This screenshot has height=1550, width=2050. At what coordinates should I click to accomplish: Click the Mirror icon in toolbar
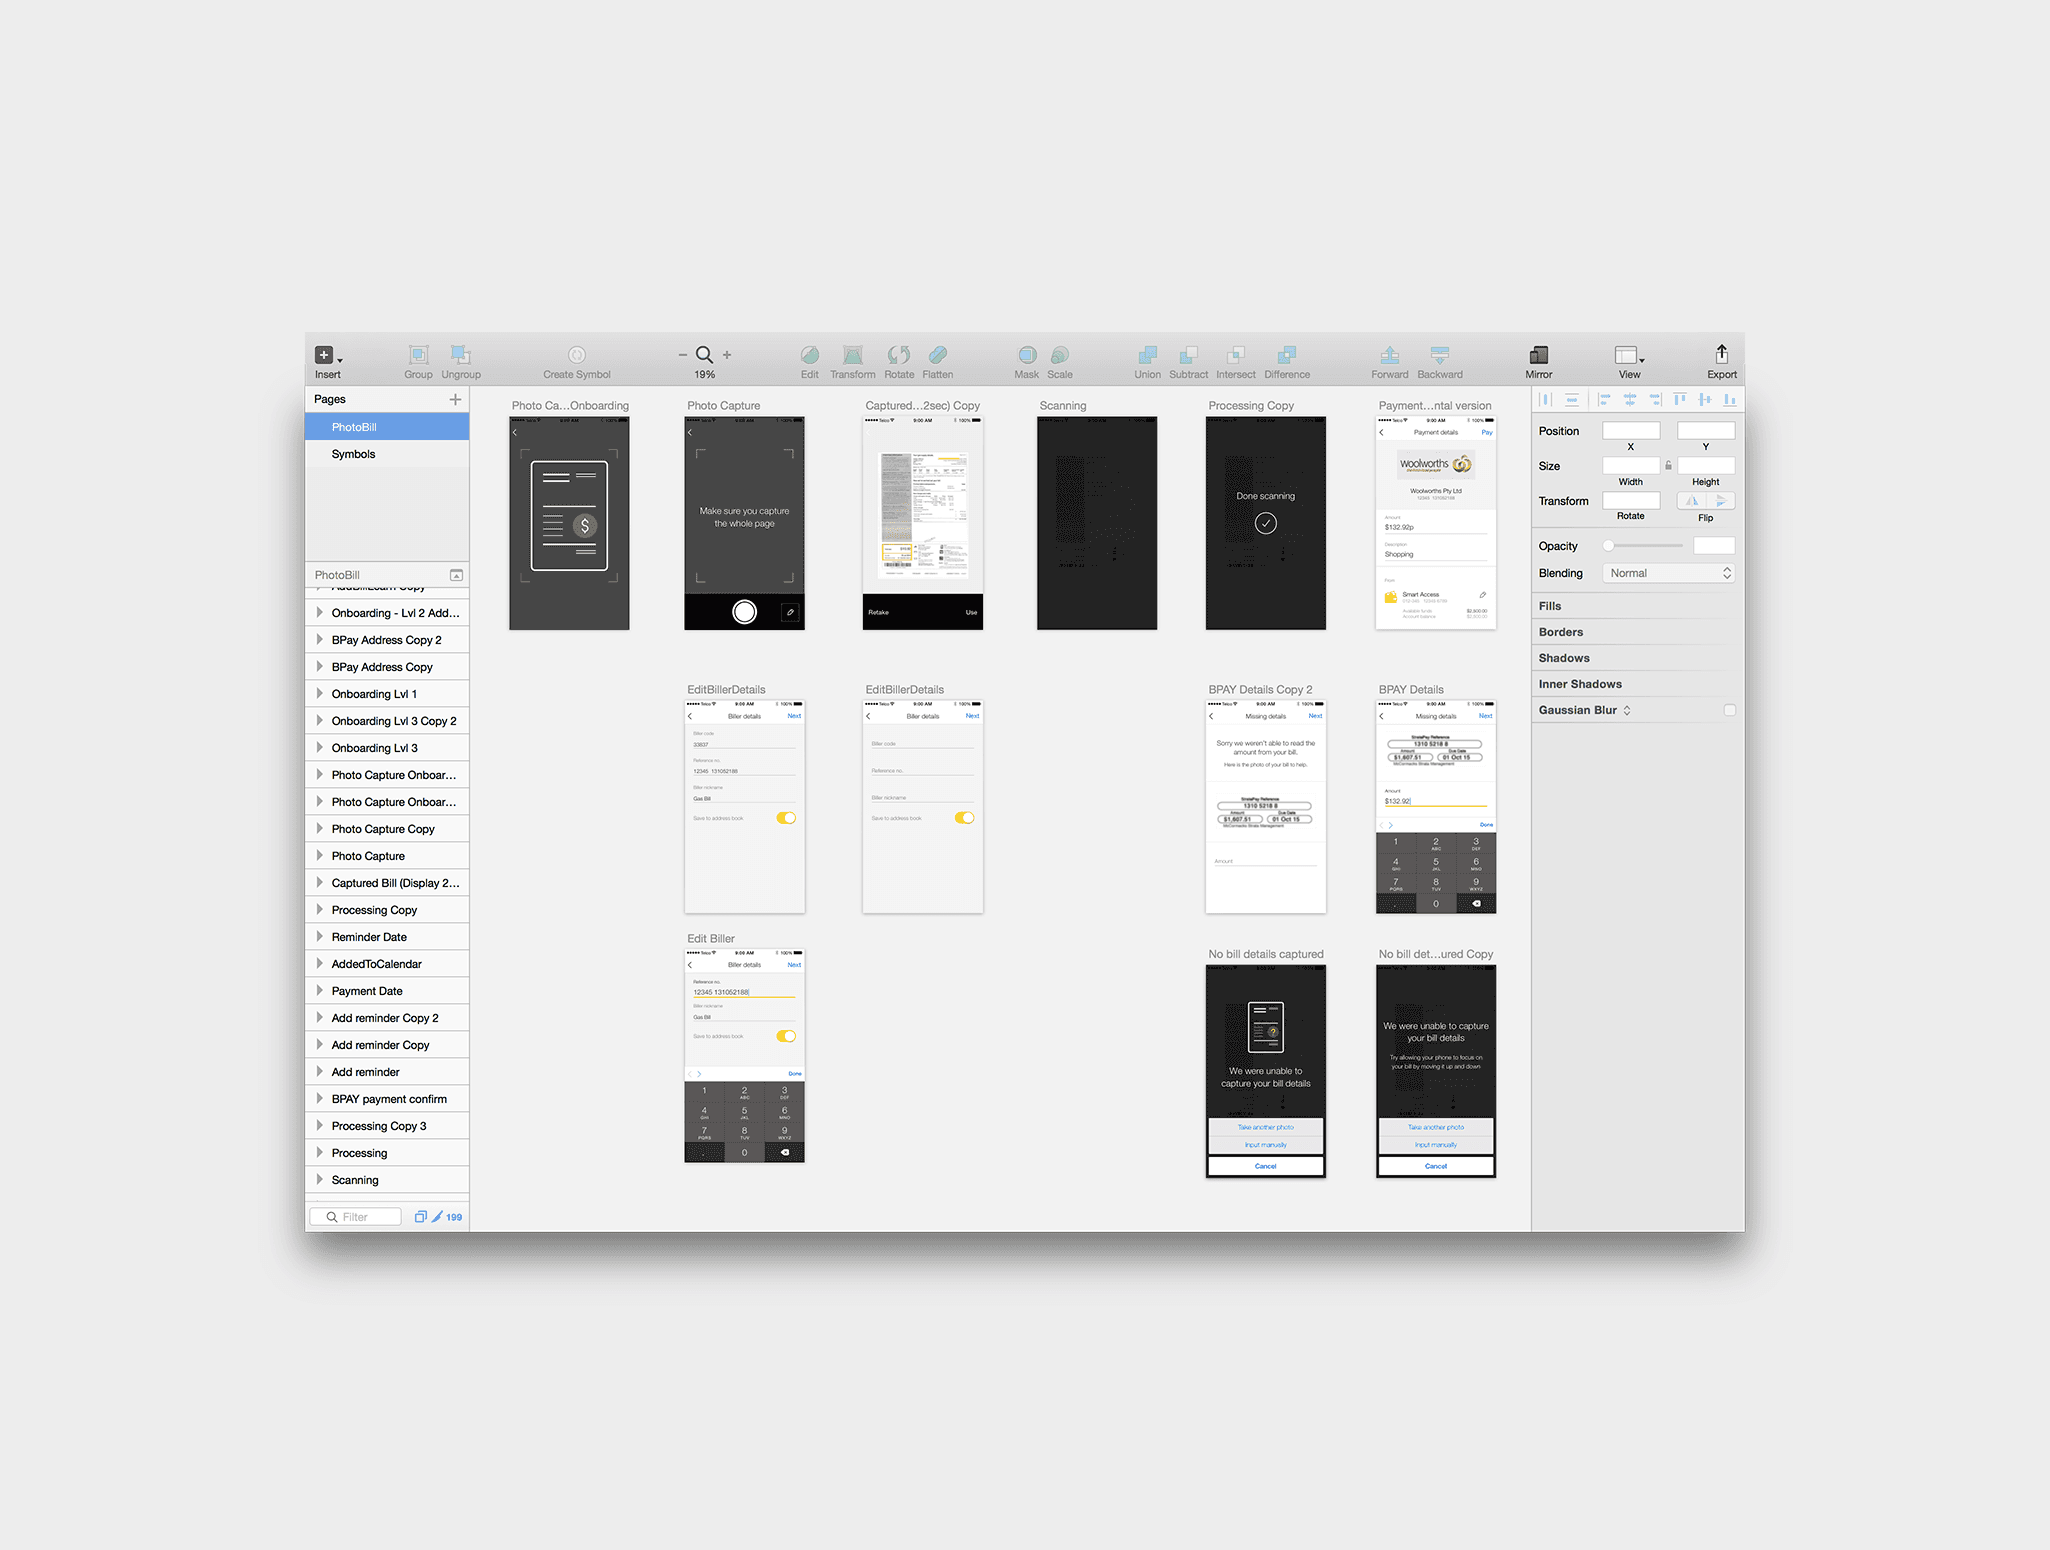pos(1538,355)
